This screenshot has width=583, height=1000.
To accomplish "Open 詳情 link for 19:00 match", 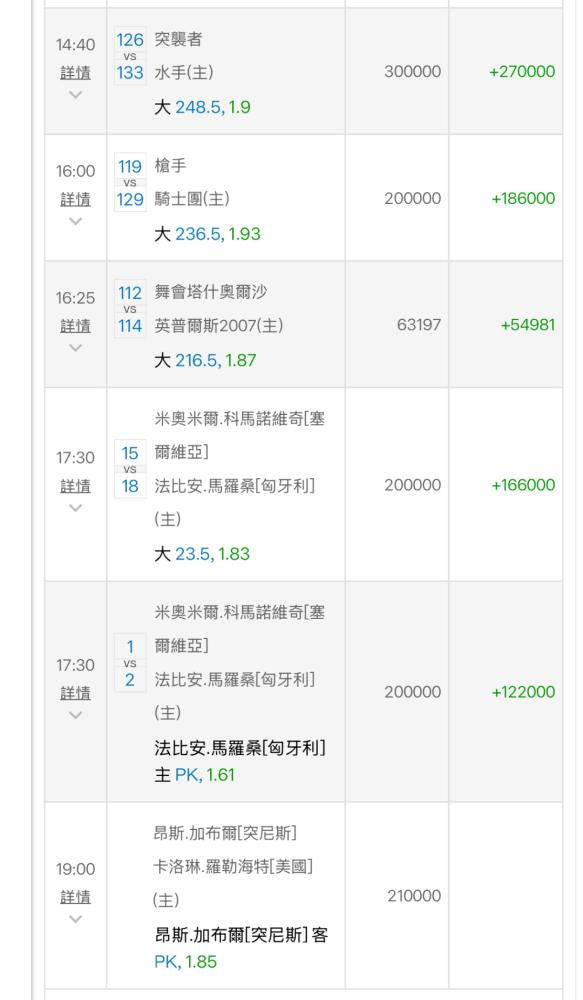I will (75, 897).
